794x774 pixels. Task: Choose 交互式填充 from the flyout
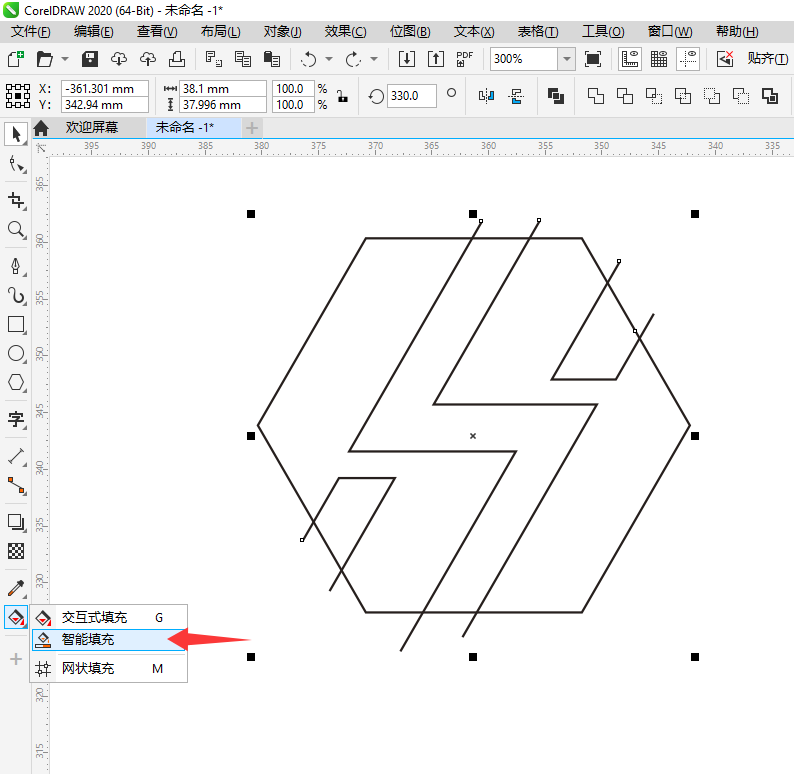[x=109, y=617]
